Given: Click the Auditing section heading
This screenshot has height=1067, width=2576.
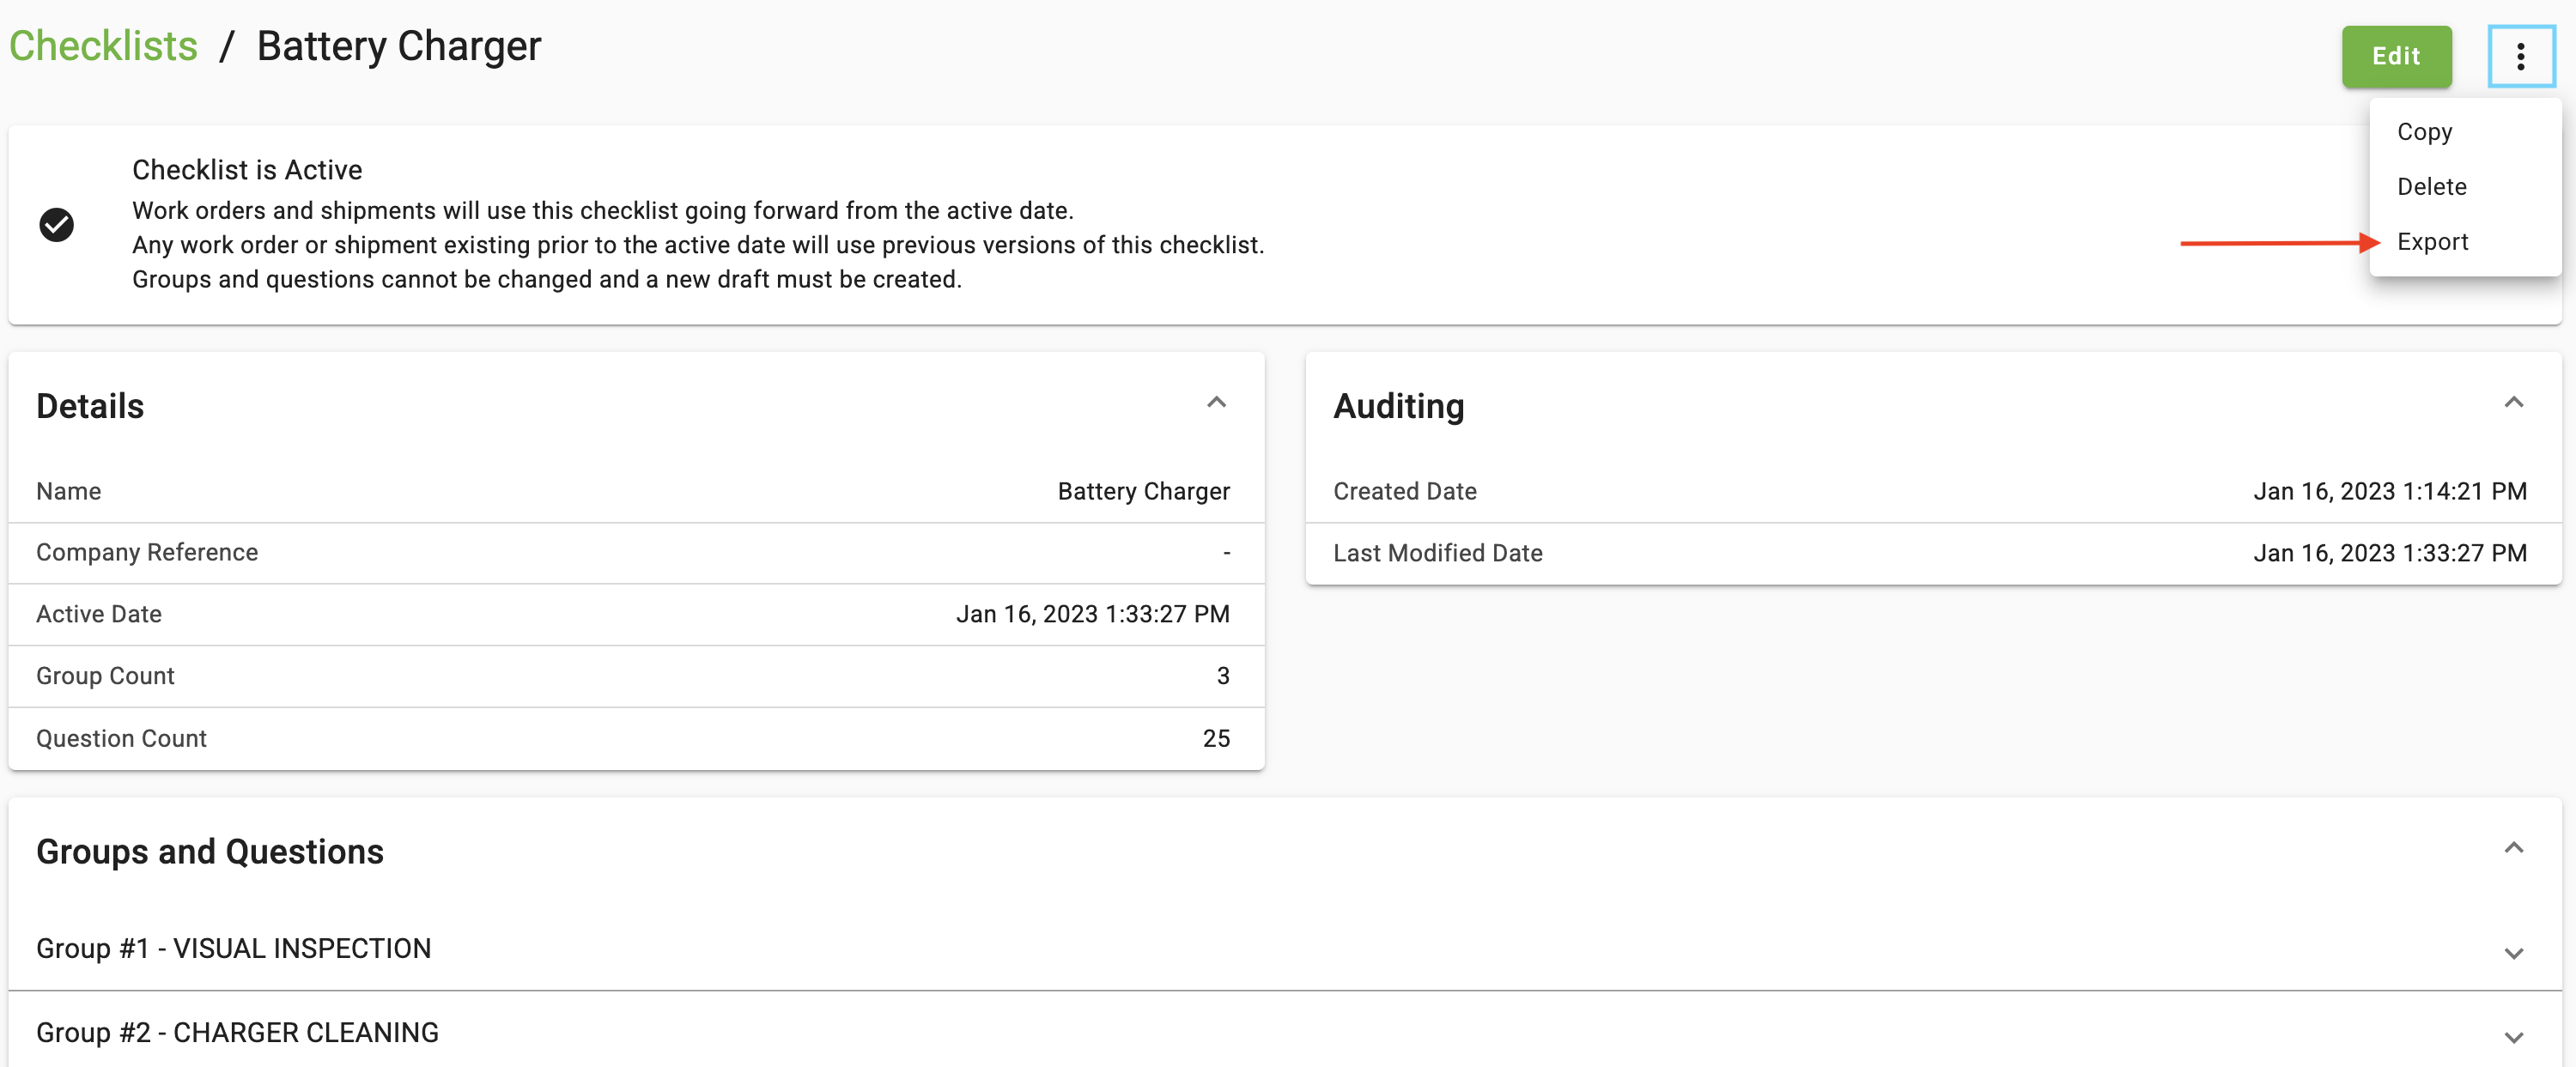Looking at the screenshot, I should [1398, 406].
